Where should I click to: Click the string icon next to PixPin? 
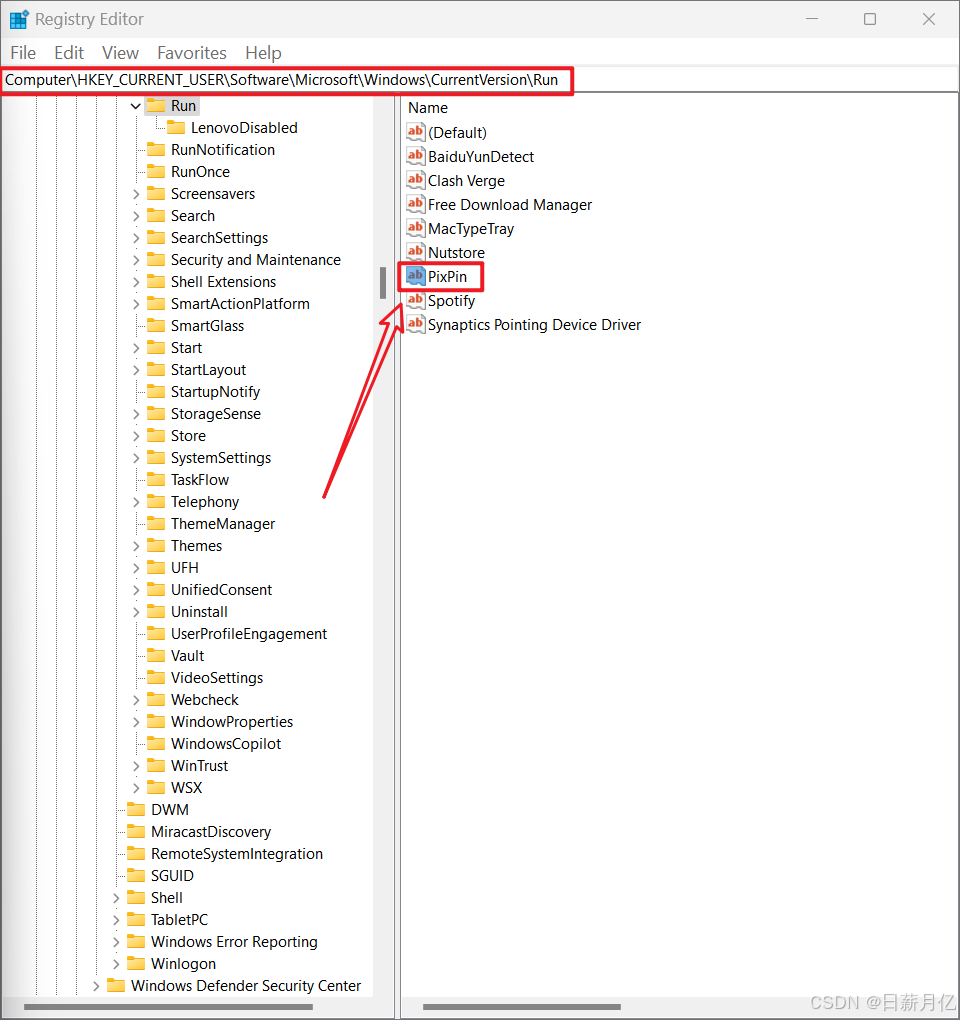[x=416, y=276]
